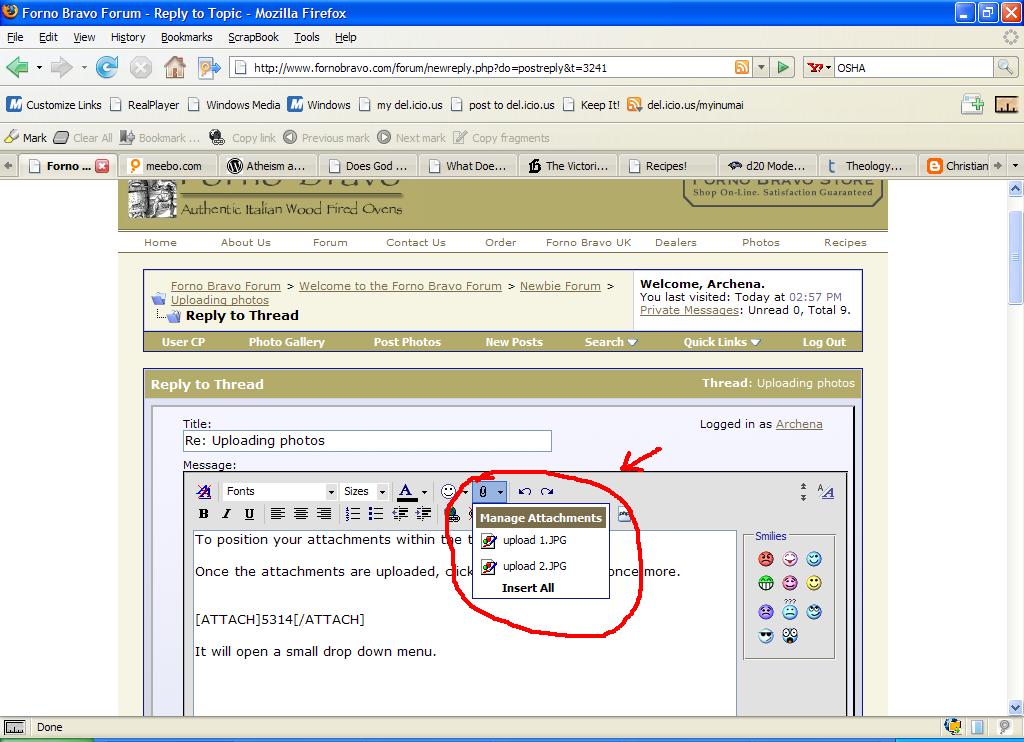Click the paperclip attachment icon
Image resolution: width=1024 pixels, height=742 pixels.
[x=484, y=491]
